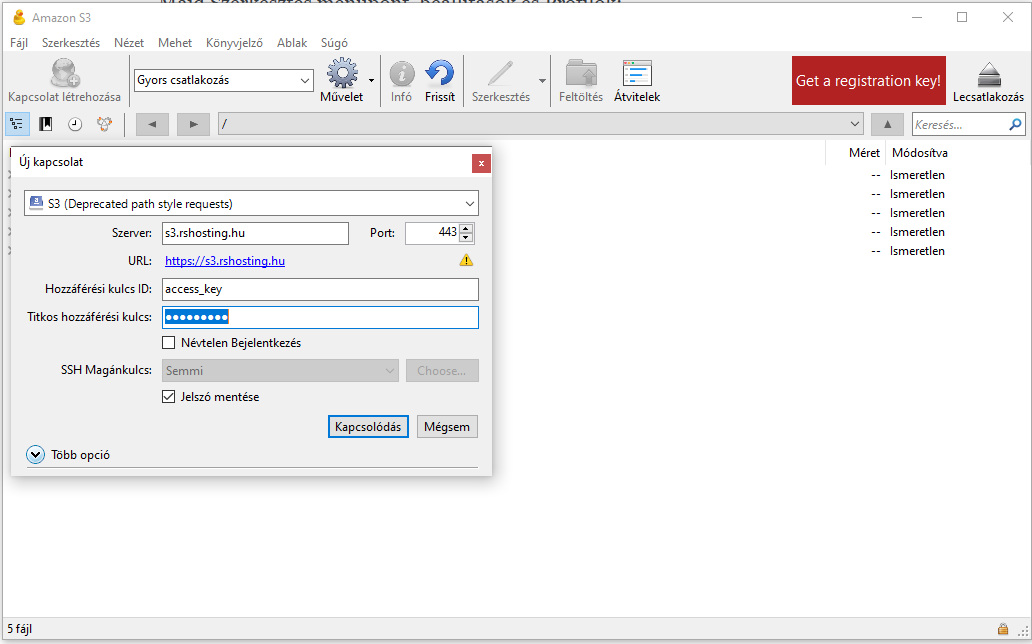Open the Átvitelek transfers window
This screenshot has height=644, width=1032.
click(637, 75)
